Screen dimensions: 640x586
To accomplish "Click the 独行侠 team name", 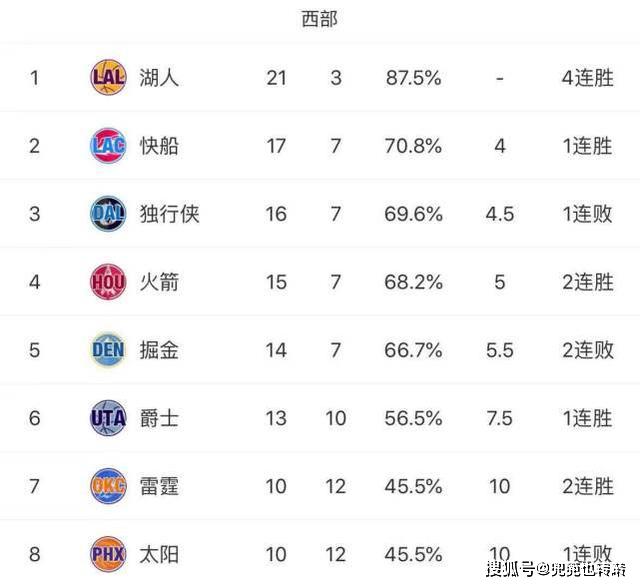I will 169,214.
